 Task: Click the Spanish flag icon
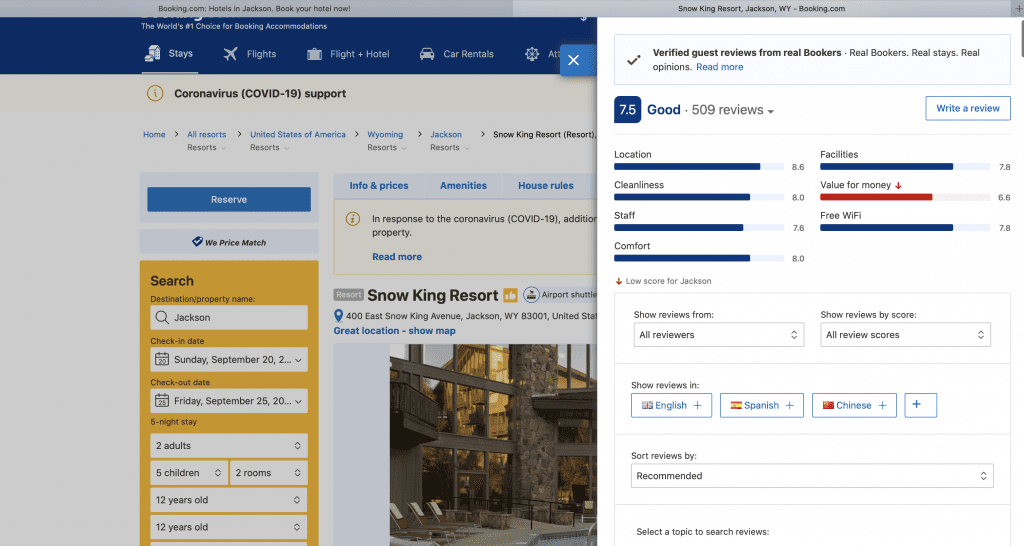(x=736, y=406)
